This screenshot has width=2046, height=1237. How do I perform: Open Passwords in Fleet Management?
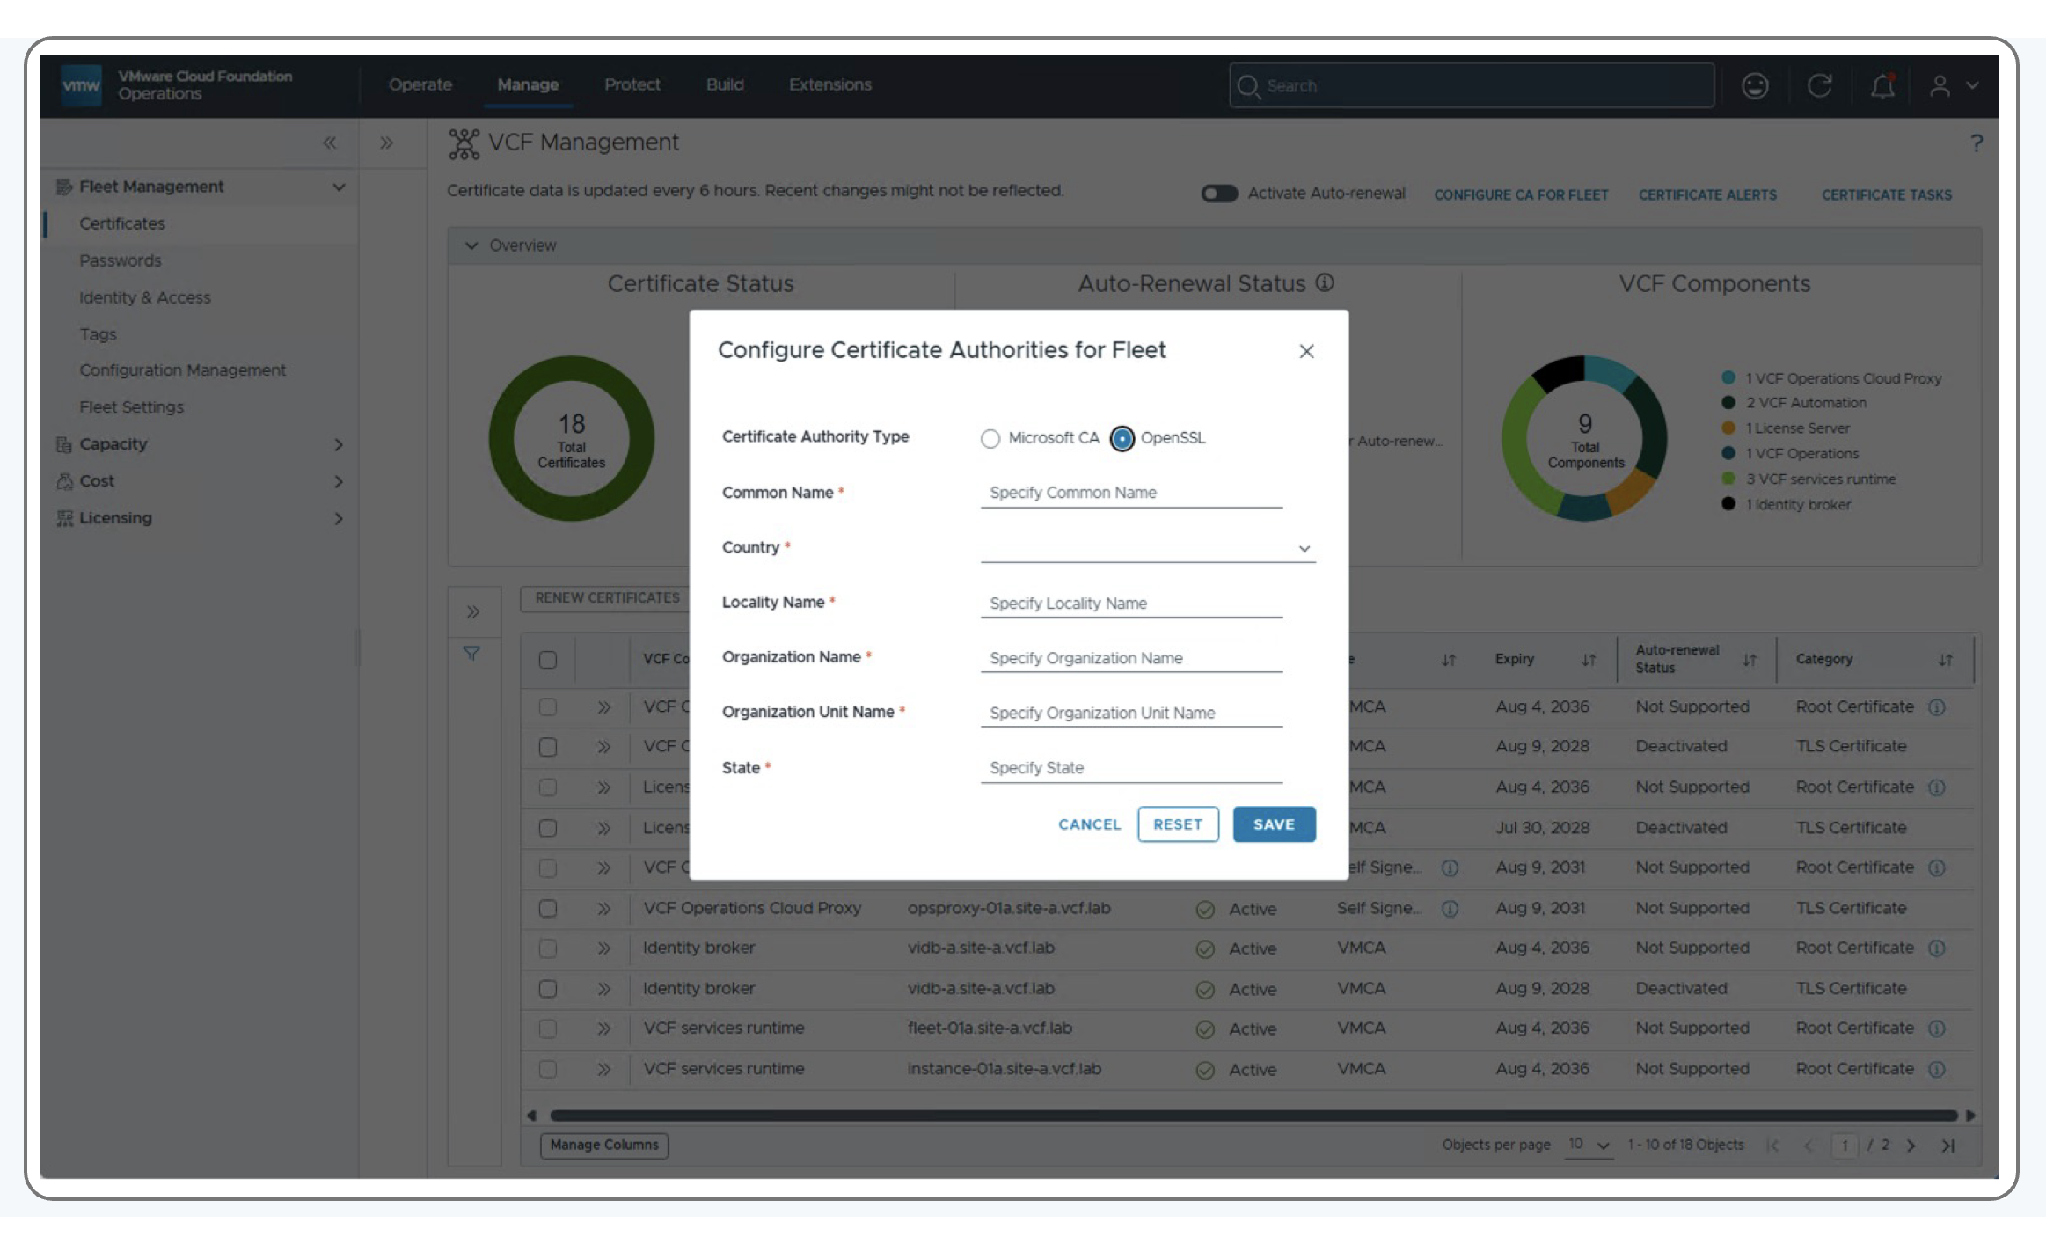120,260
